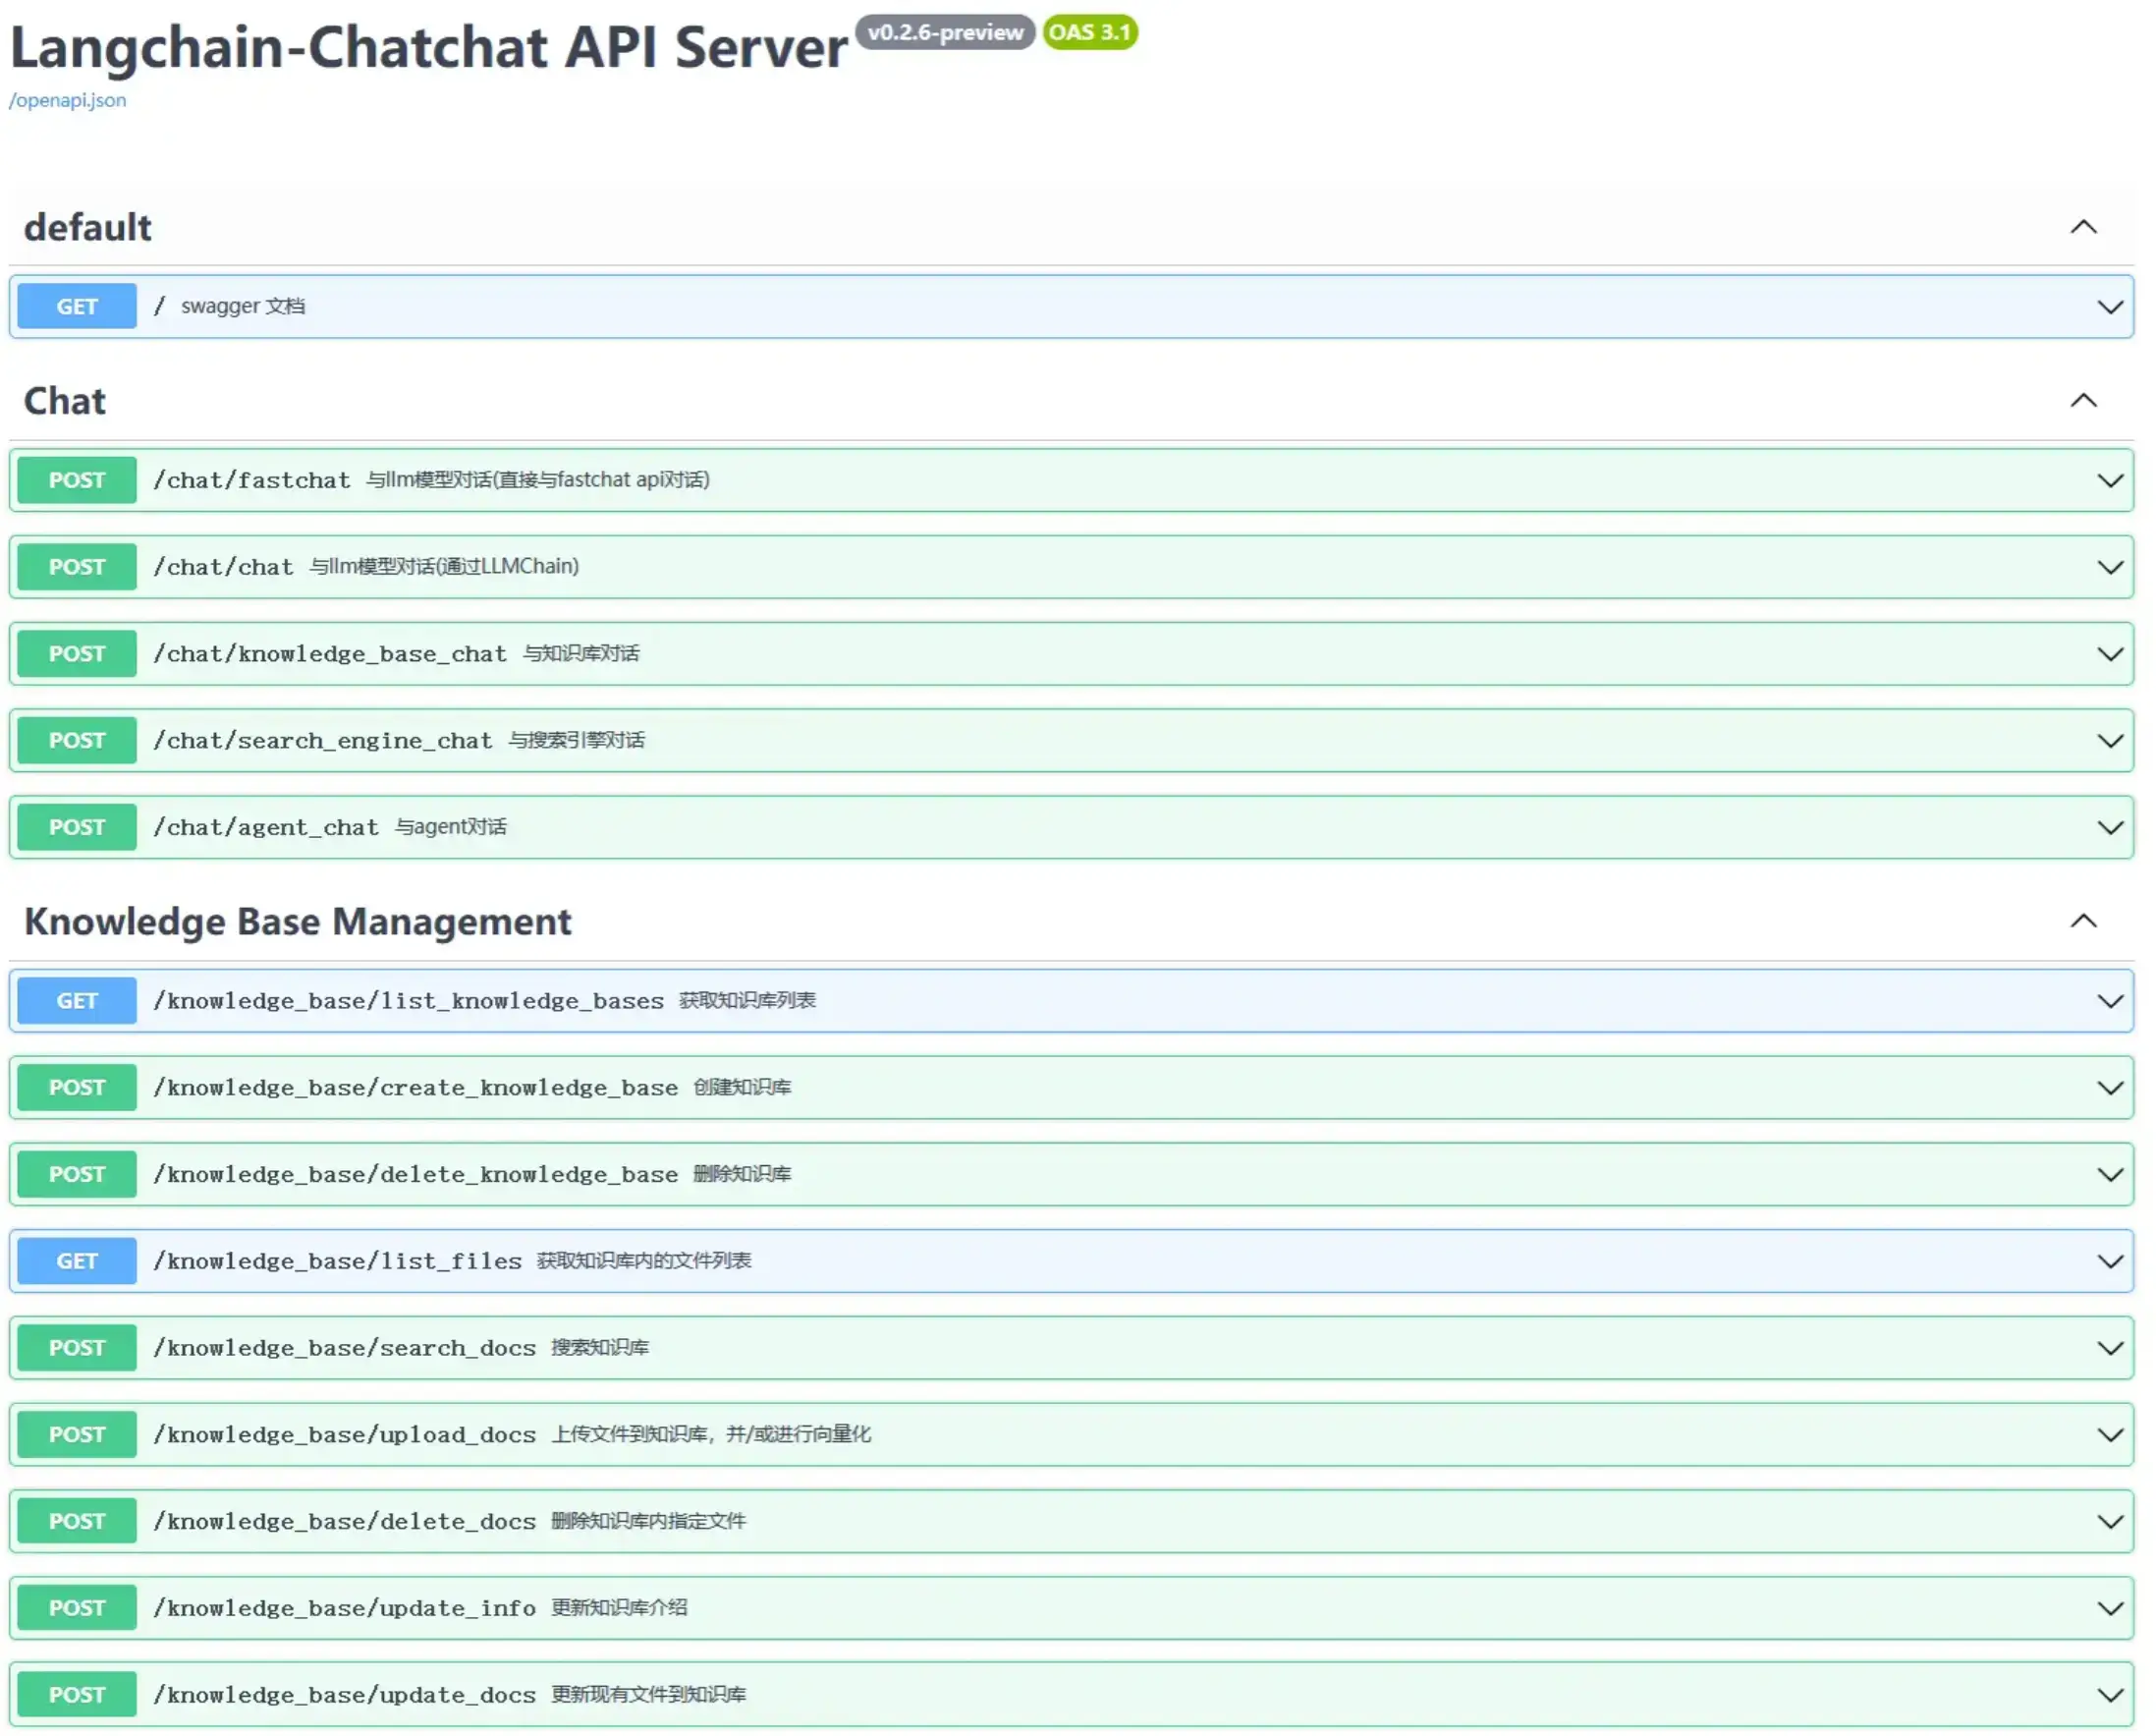The height and width of the screenshot is (1736, 2156).
Task: Click the /chat/agent_chat path text
Action: [x=266, y=829]
